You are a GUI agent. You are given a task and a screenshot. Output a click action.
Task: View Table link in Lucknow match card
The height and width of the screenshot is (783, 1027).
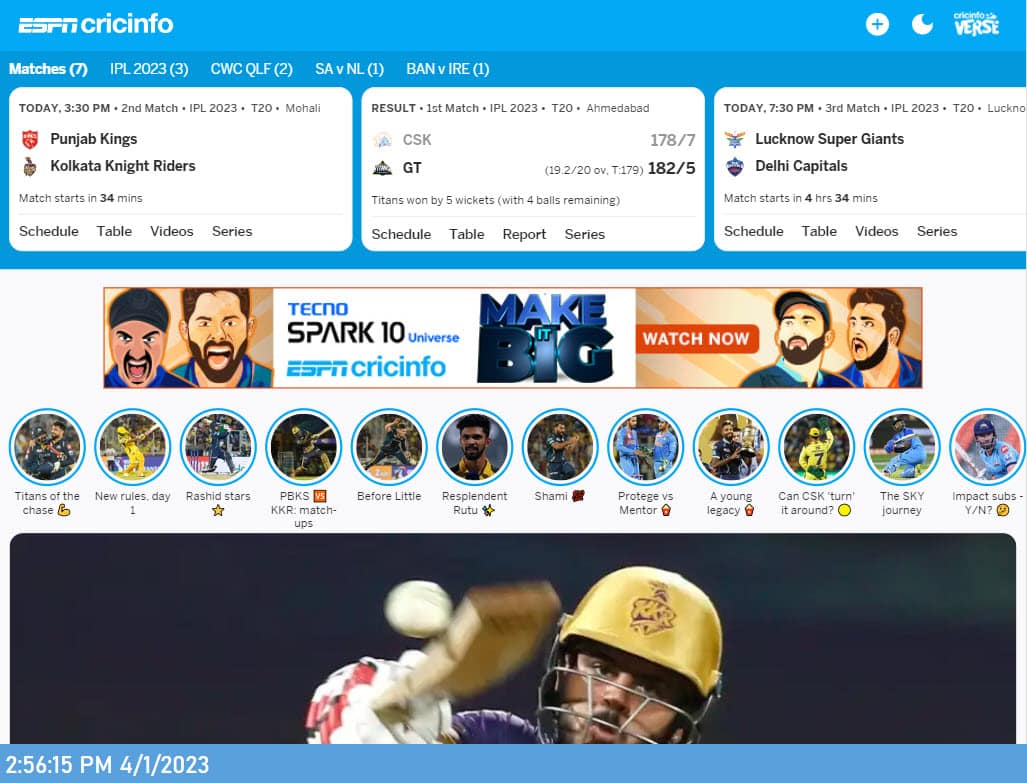coord(819,231)
